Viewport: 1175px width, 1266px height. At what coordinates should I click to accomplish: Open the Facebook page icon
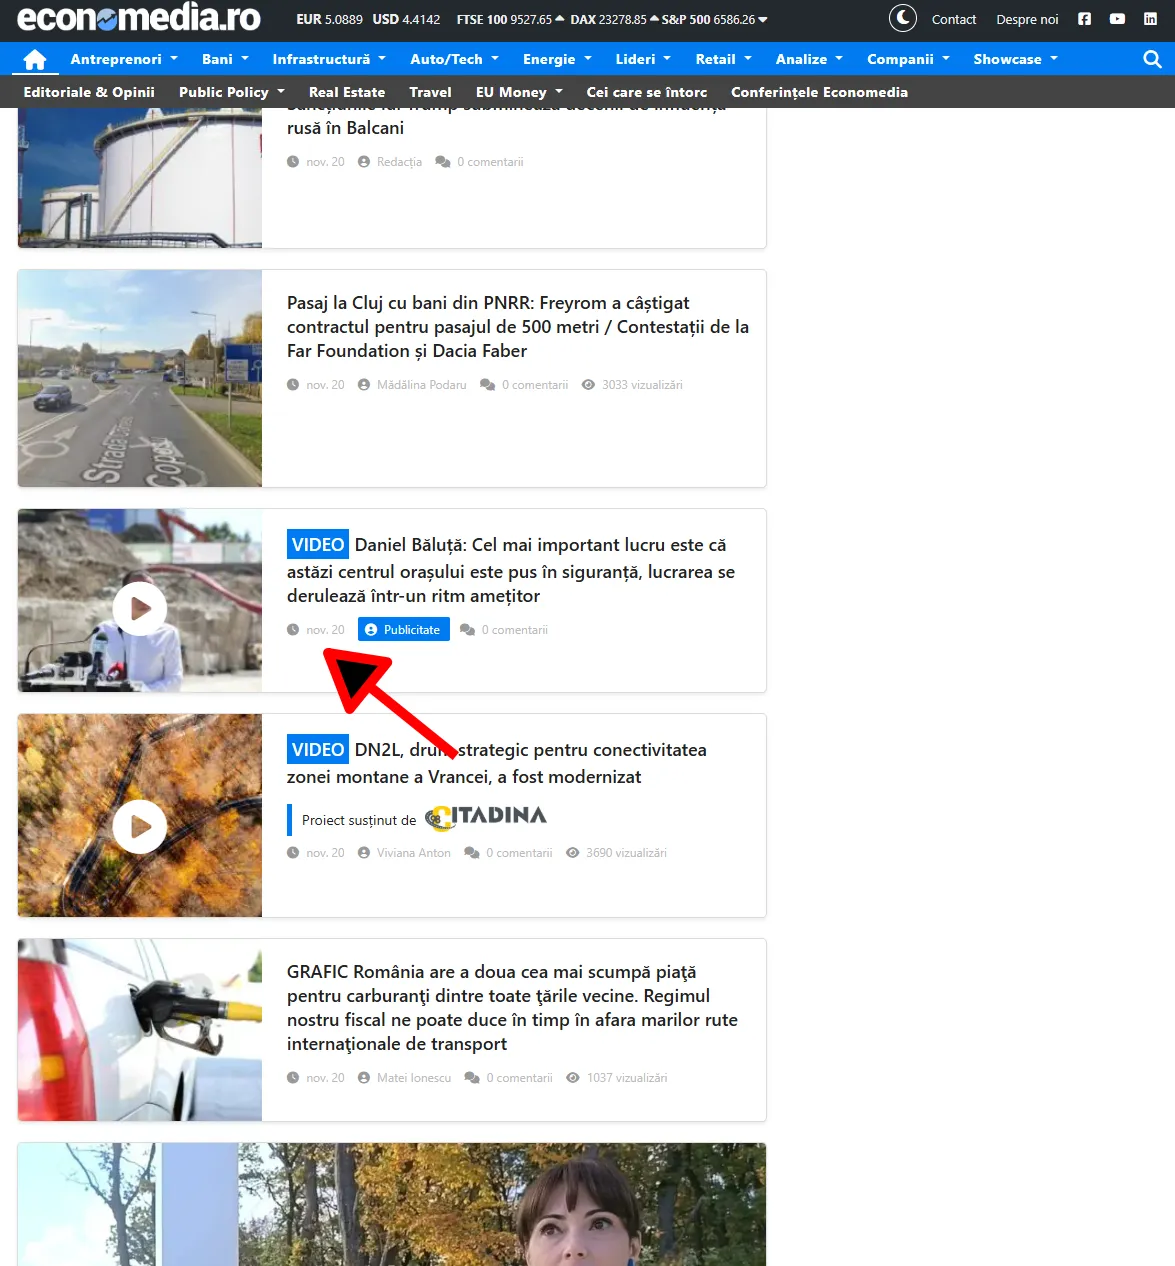[x=1084, y=19]
